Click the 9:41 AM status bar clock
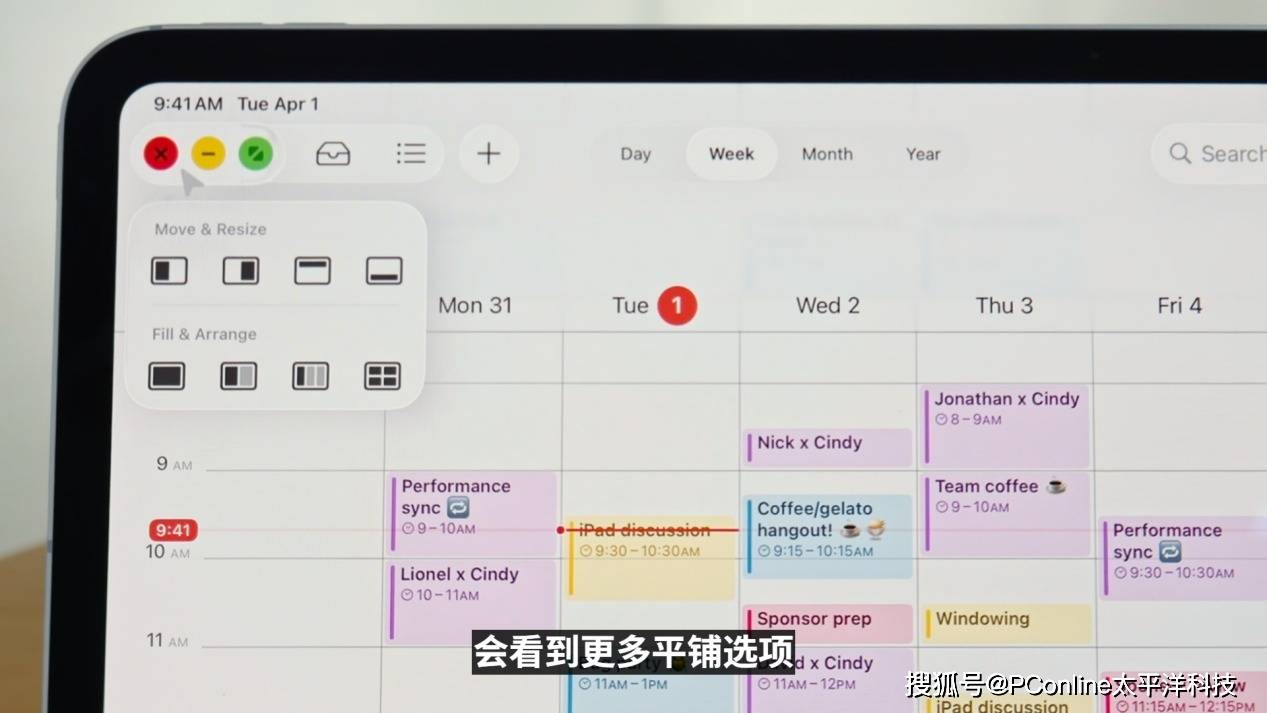This screenshot has height=713, width=1267. click(x=188, y=104)
